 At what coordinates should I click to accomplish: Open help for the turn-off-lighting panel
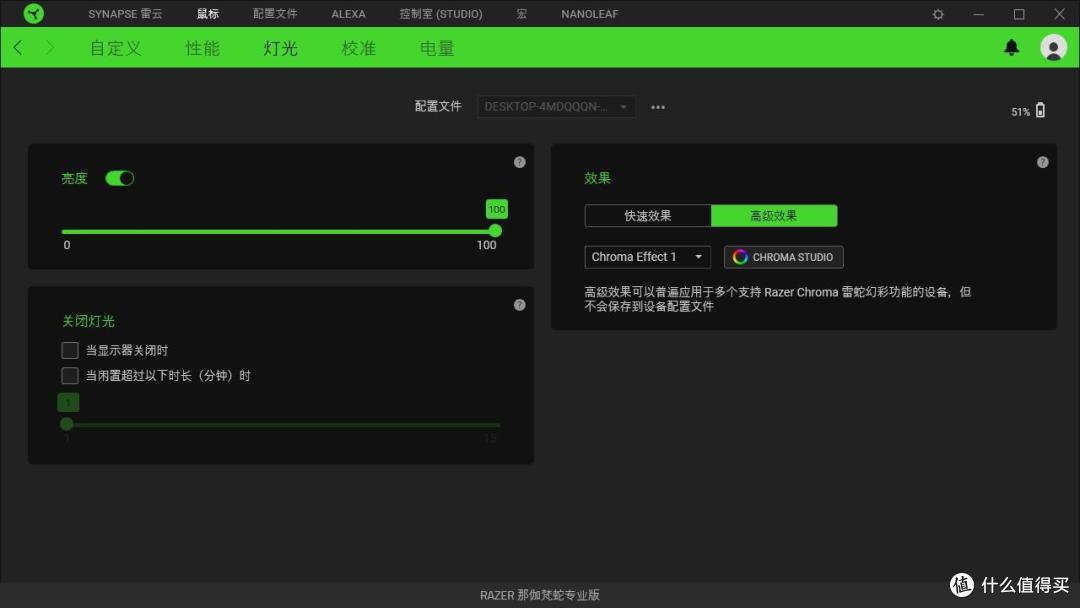tap(519, 305)
